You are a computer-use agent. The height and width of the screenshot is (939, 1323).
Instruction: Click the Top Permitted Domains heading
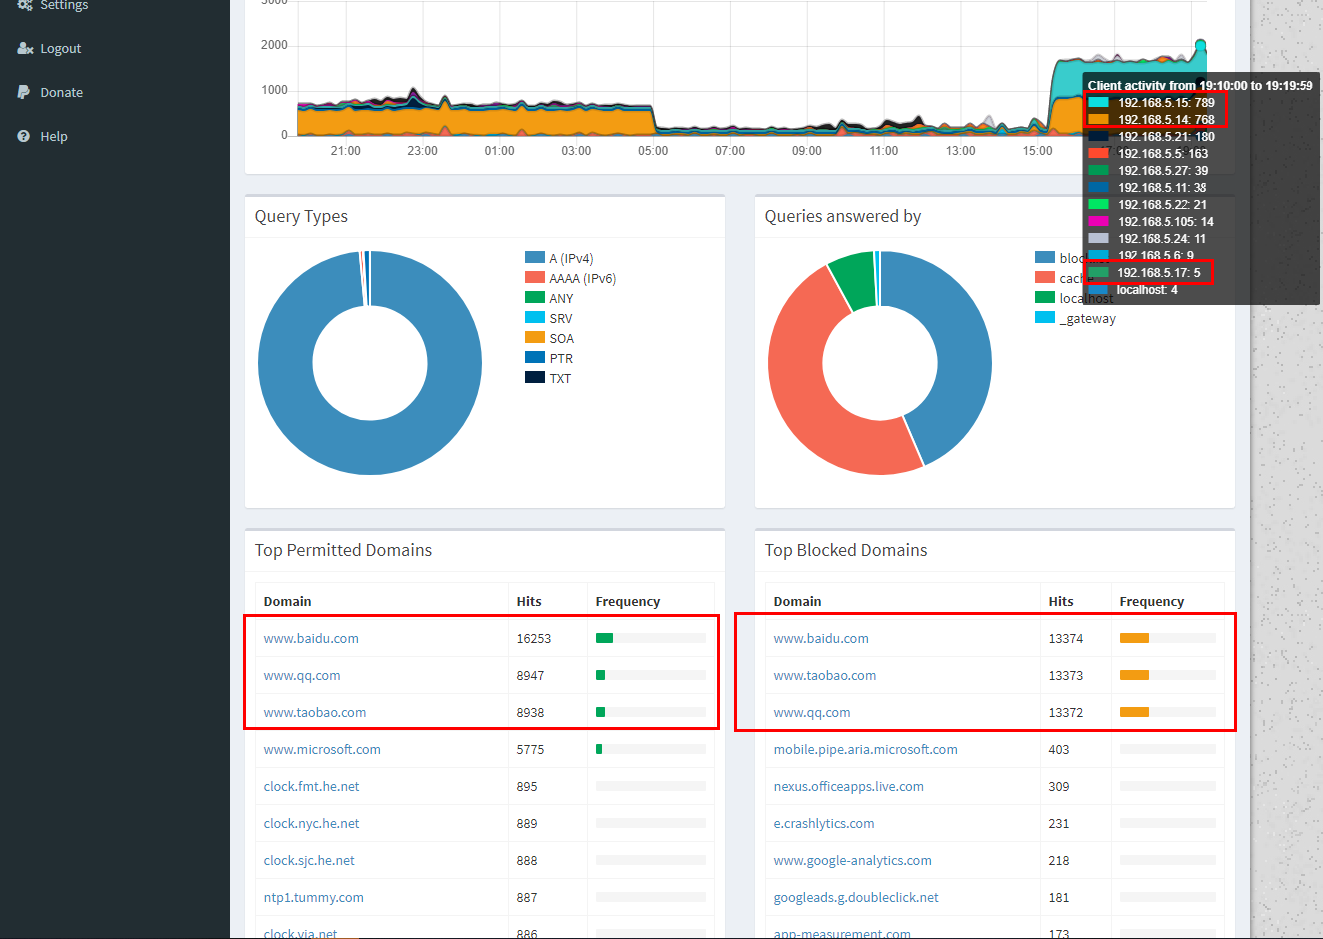343,550
